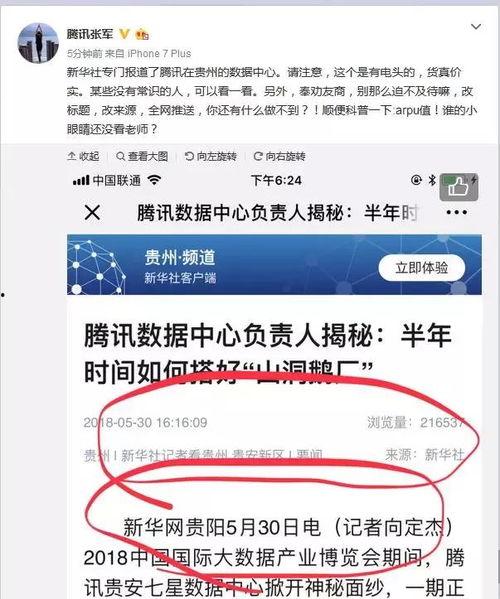Viewport: 500px width, 599px height.
Task: Click the gold V verification badge
Action: [x=125, y=34]
